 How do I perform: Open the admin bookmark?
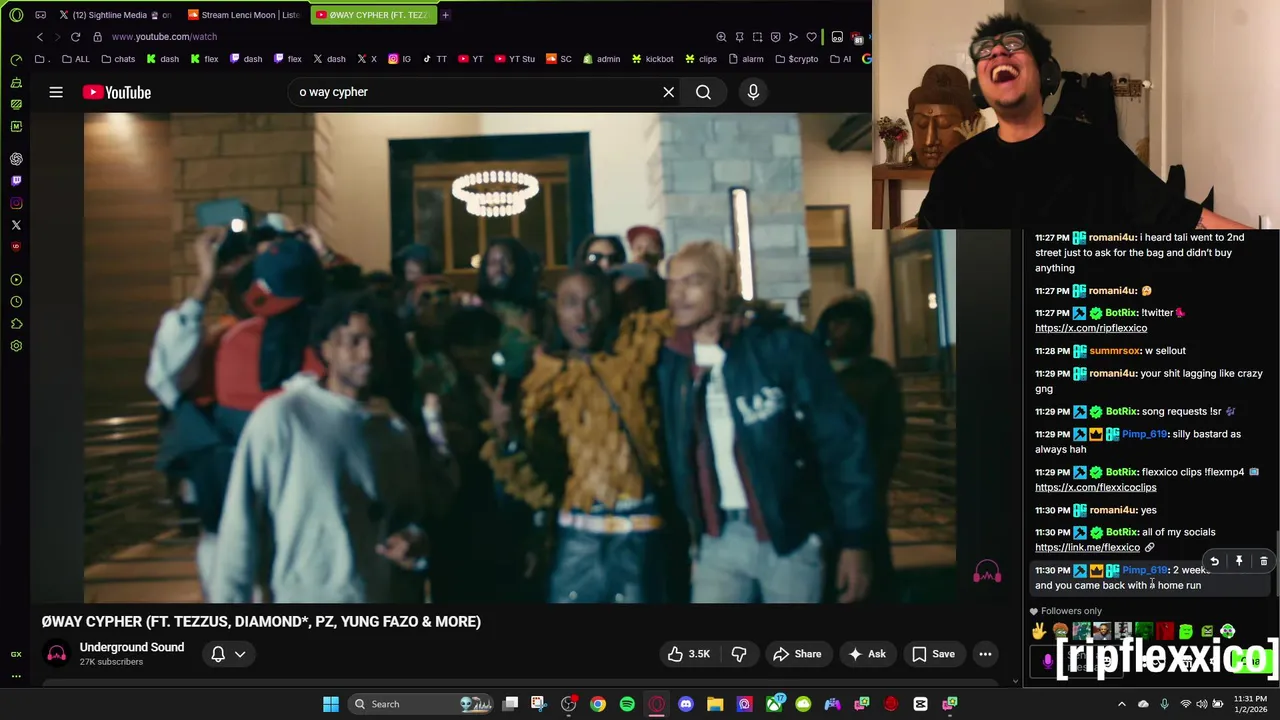601,59
